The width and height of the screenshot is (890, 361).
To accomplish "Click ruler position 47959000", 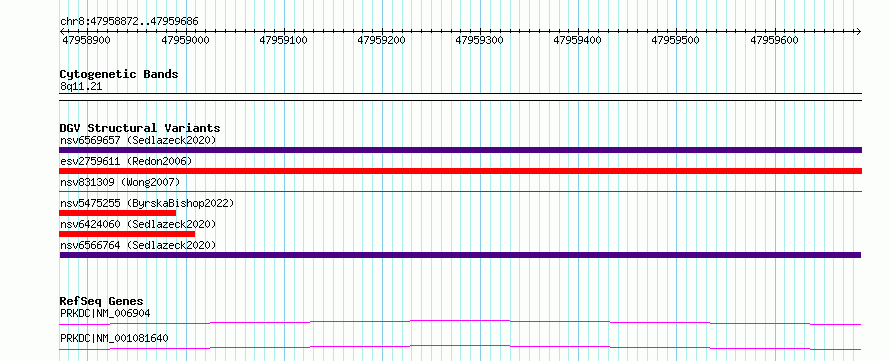I will click(x=185, y=40).
